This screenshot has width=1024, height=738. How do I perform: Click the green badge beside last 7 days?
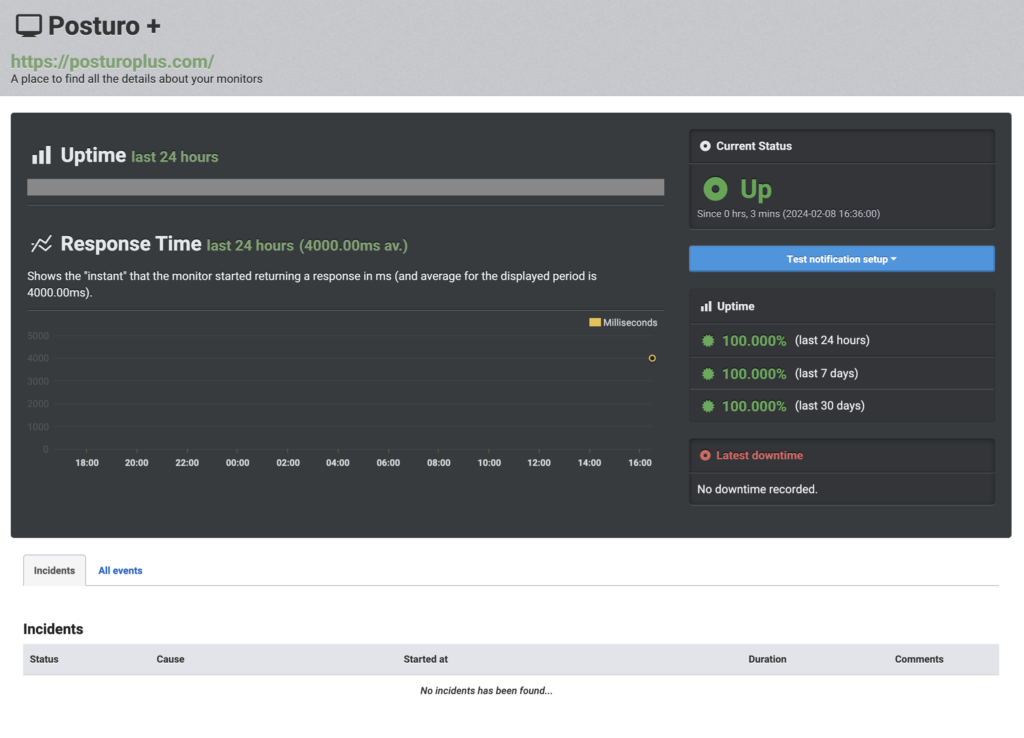708,374
